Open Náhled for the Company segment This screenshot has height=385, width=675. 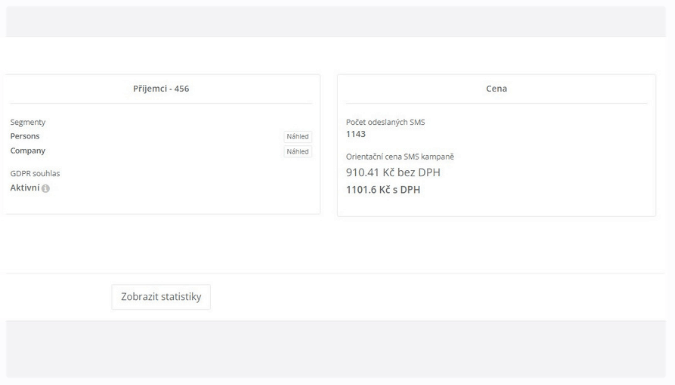(297, 152)
